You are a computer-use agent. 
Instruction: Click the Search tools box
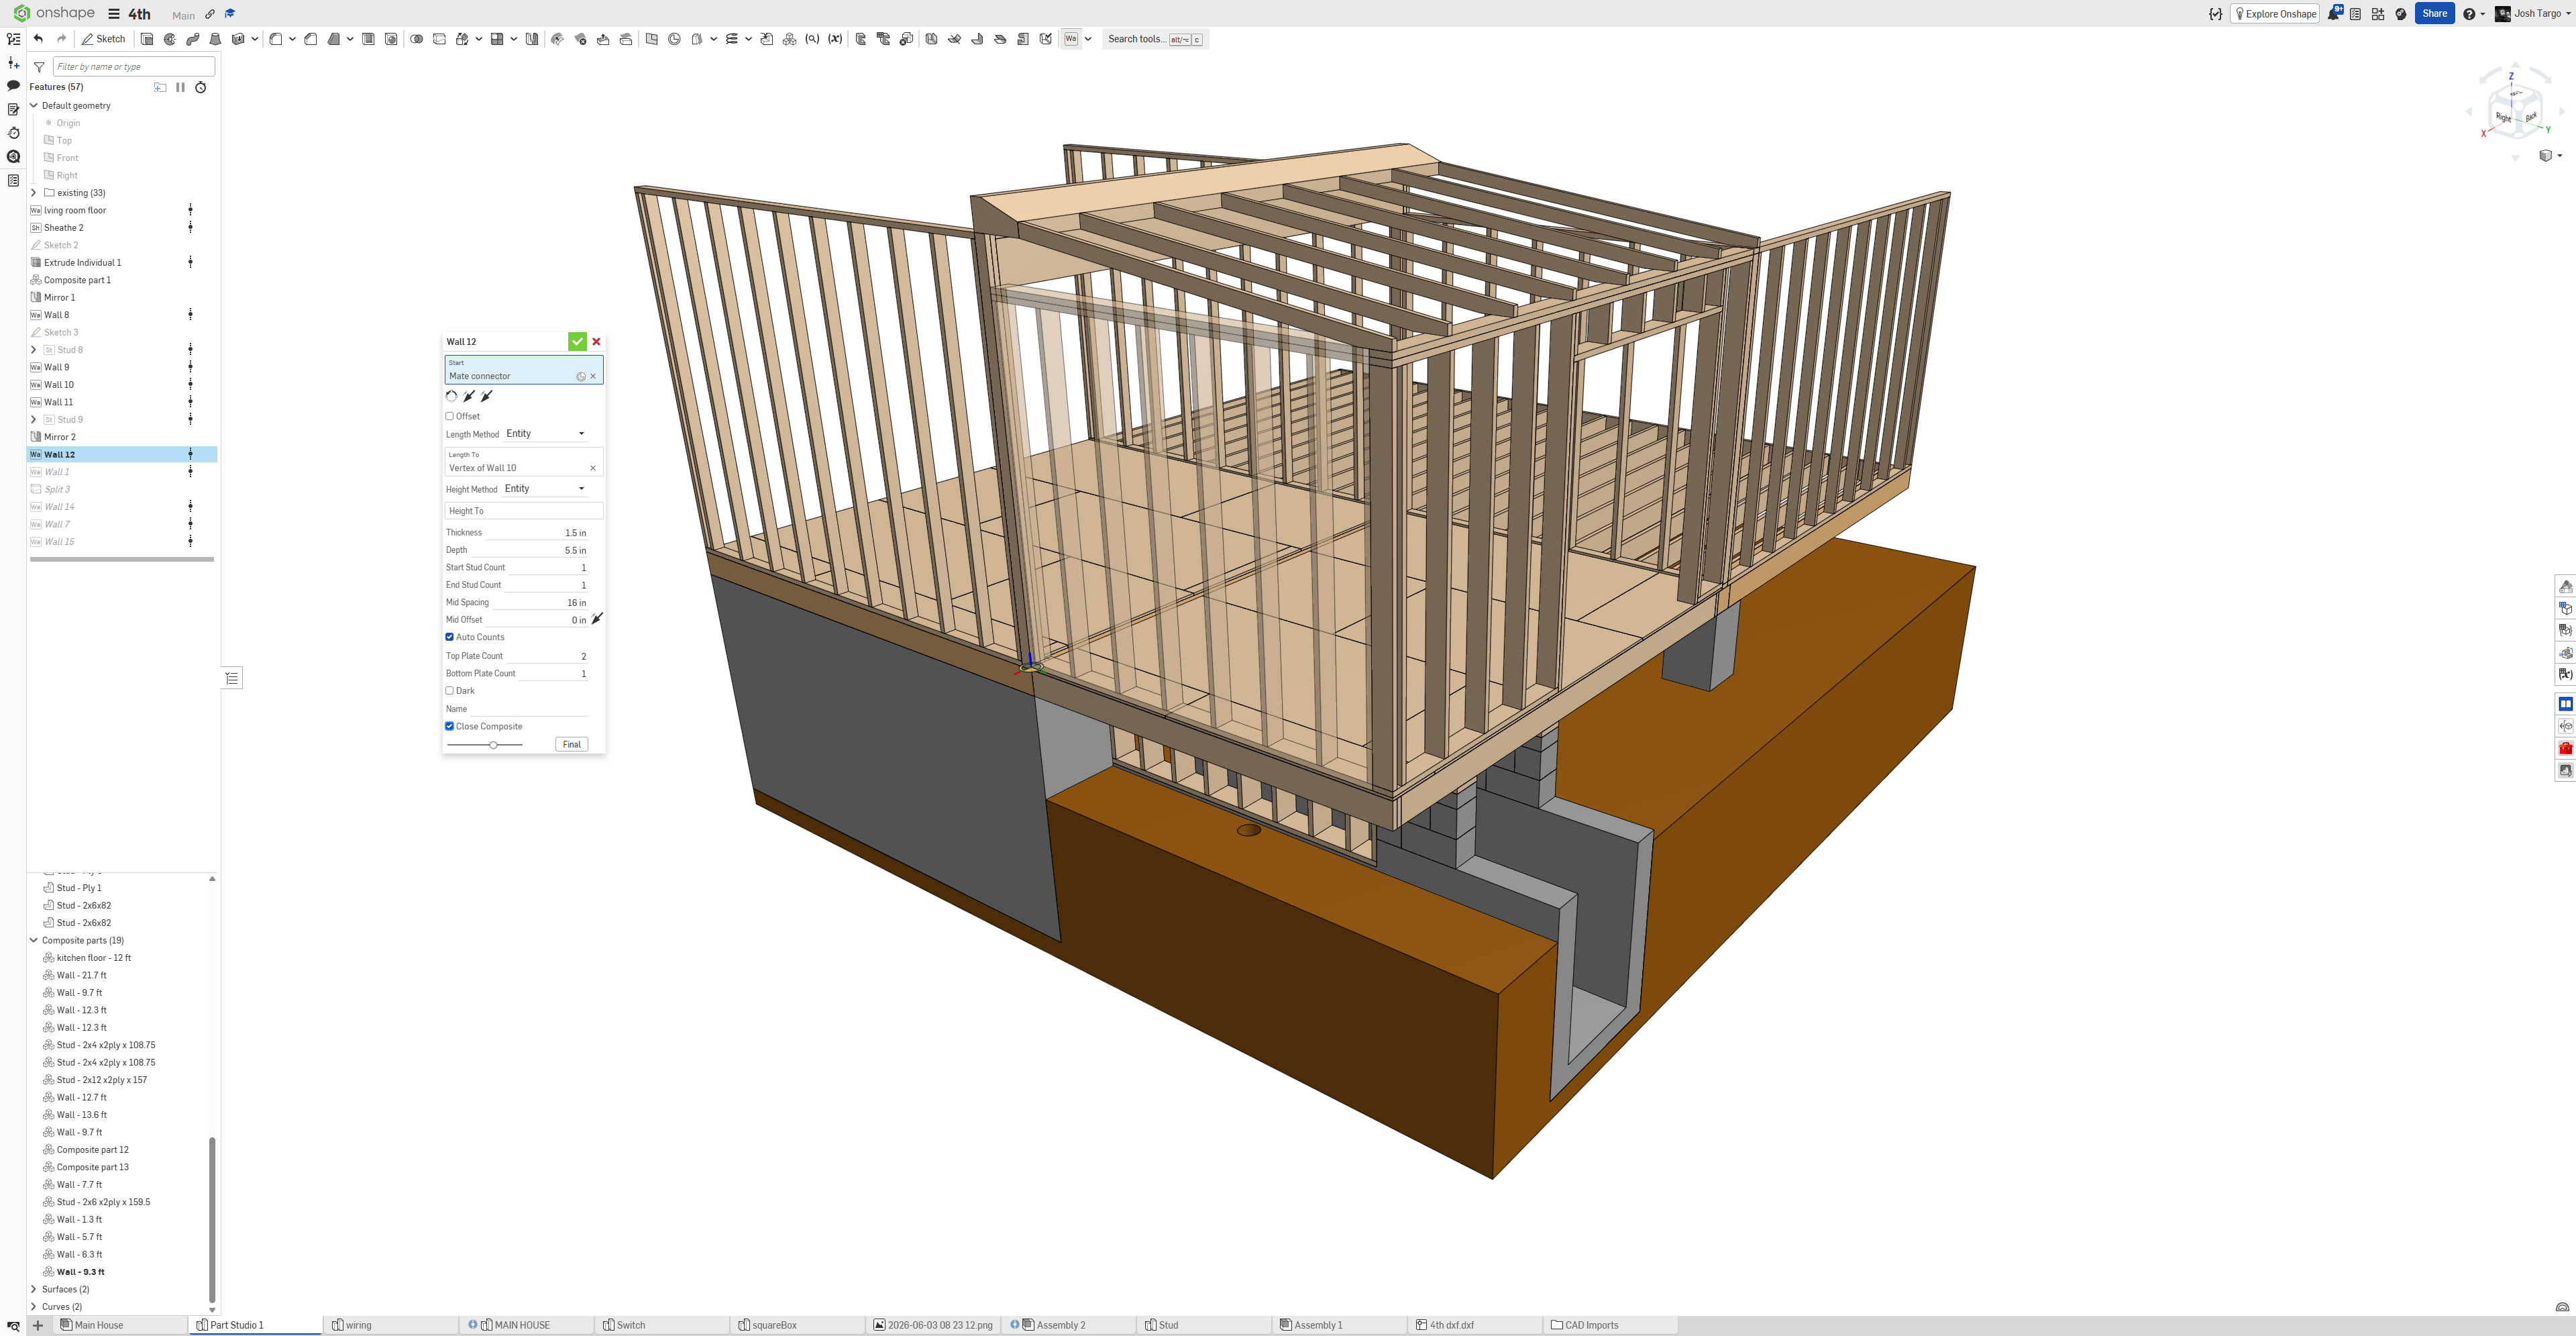[x=1155, y=39]
